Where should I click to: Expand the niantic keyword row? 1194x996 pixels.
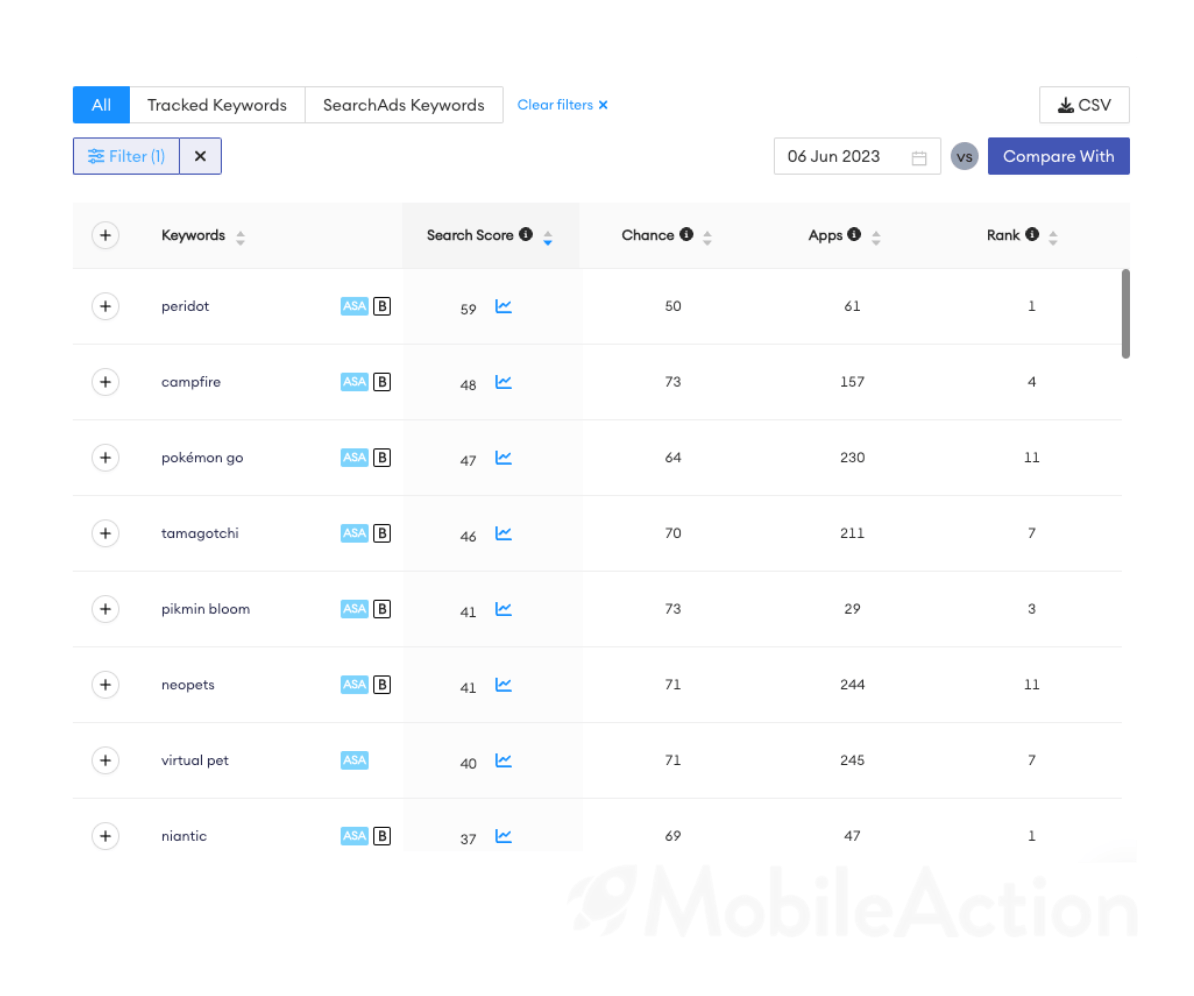[105, 836]
